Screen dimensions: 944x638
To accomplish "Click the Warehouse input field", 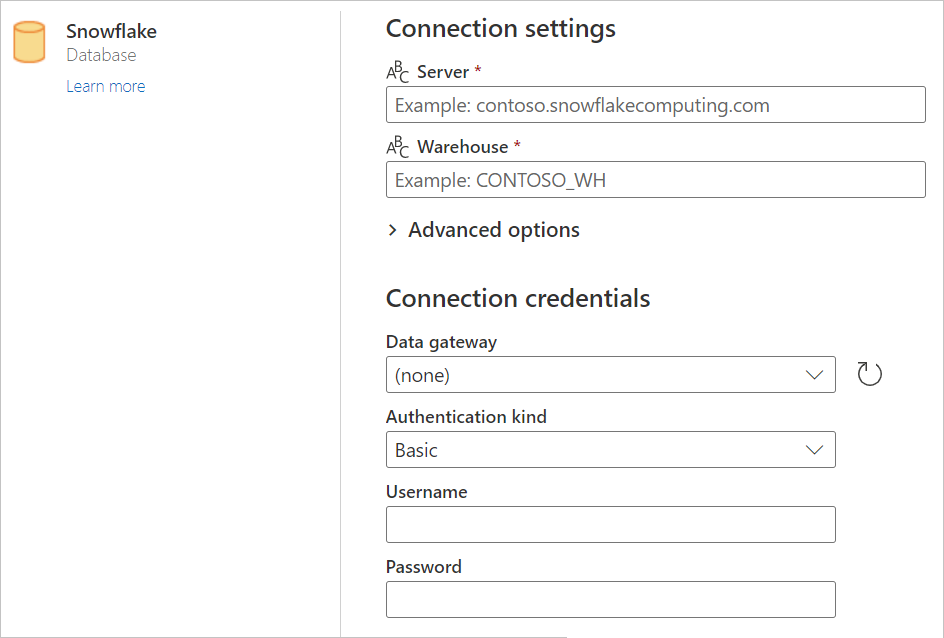I will pos(655,179).
